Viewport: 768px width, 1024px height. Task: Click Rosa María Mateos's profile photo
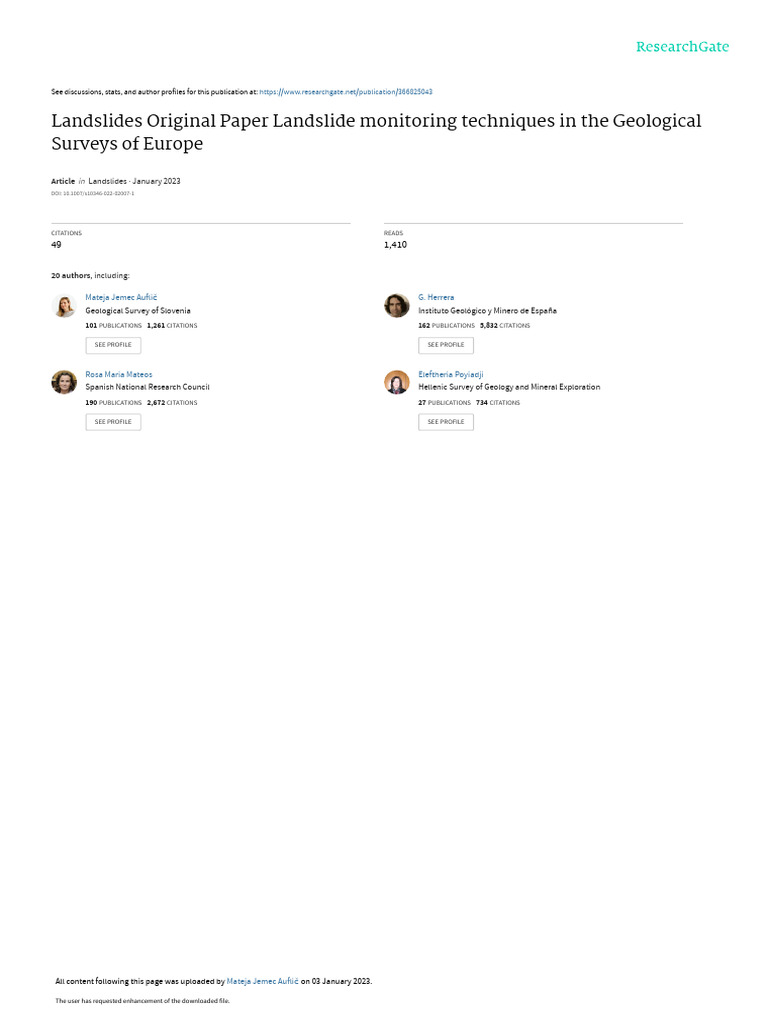pyautogui.click(x=64, y=382)
